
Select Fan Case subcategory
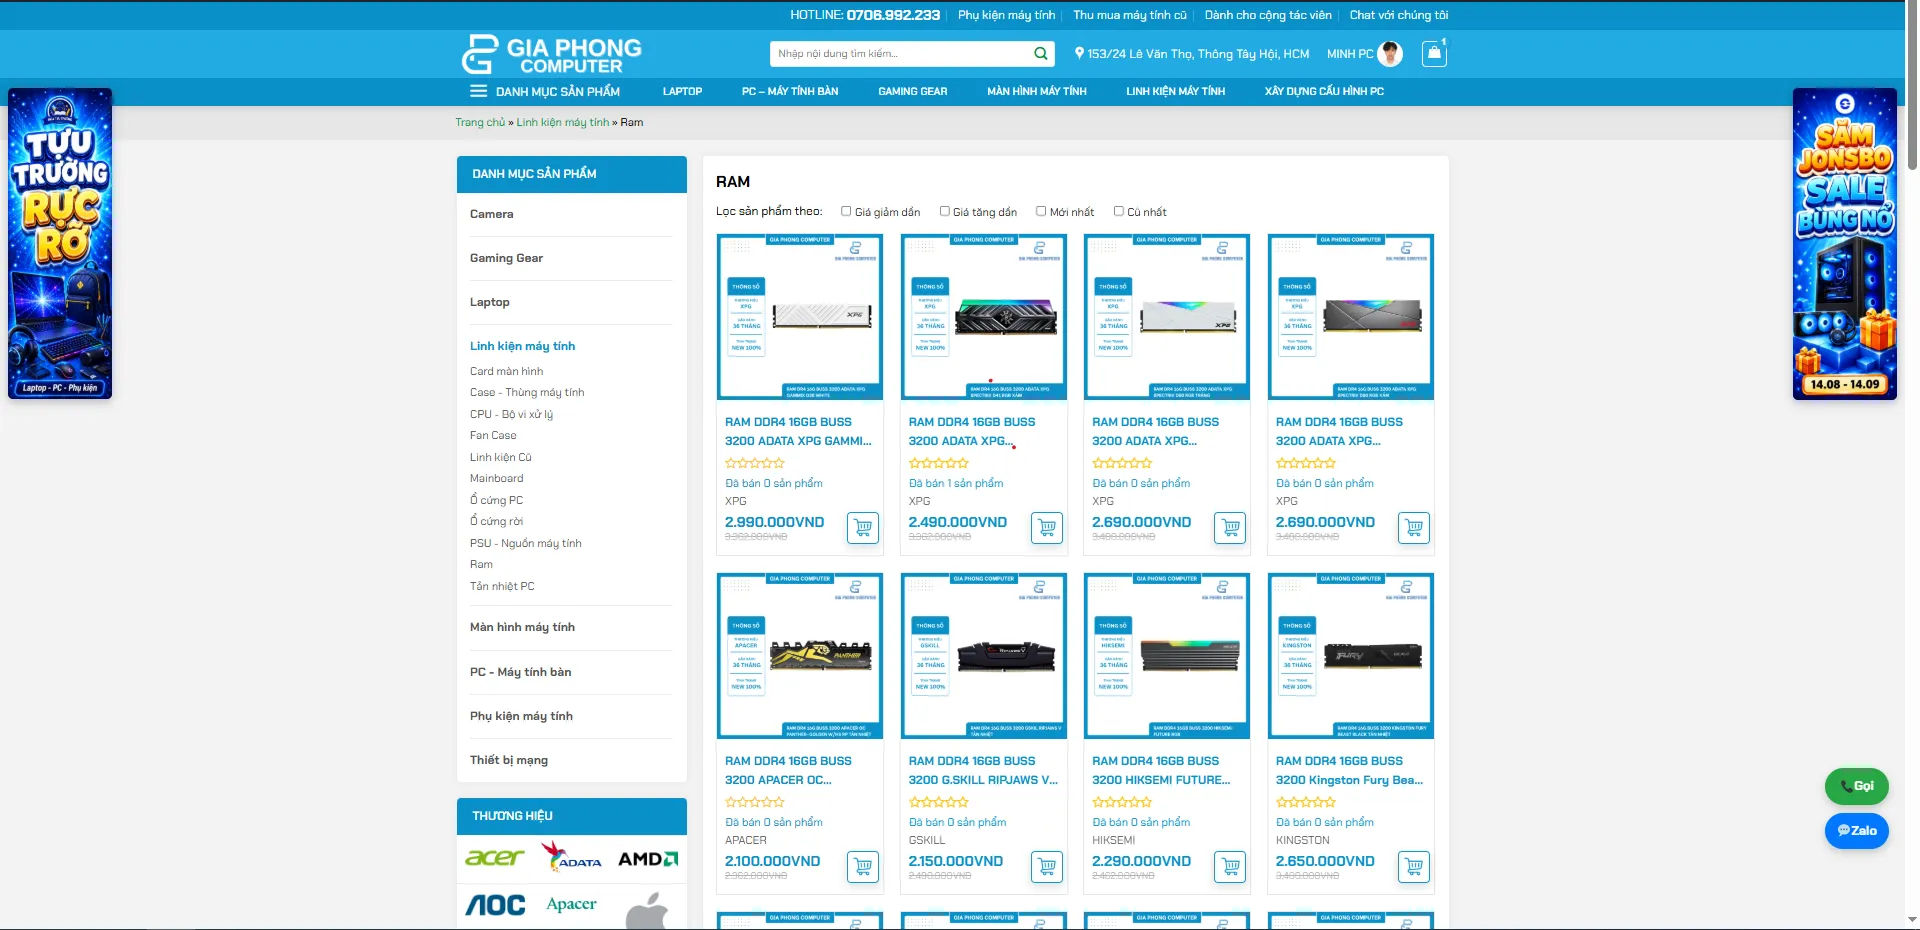[493, 435]
